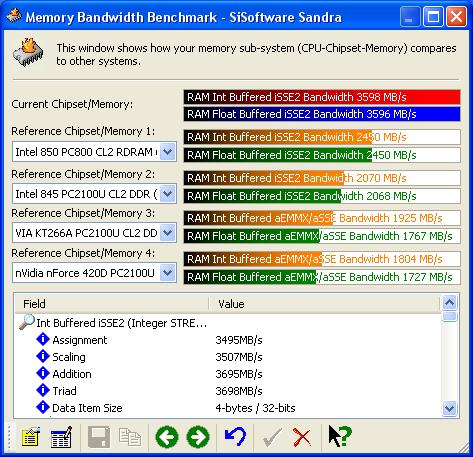This screenshot has height=457, width=473.
Task: Click the info icon next to Data Item Size
Action: pyautogui.click(x=43, y=407)
